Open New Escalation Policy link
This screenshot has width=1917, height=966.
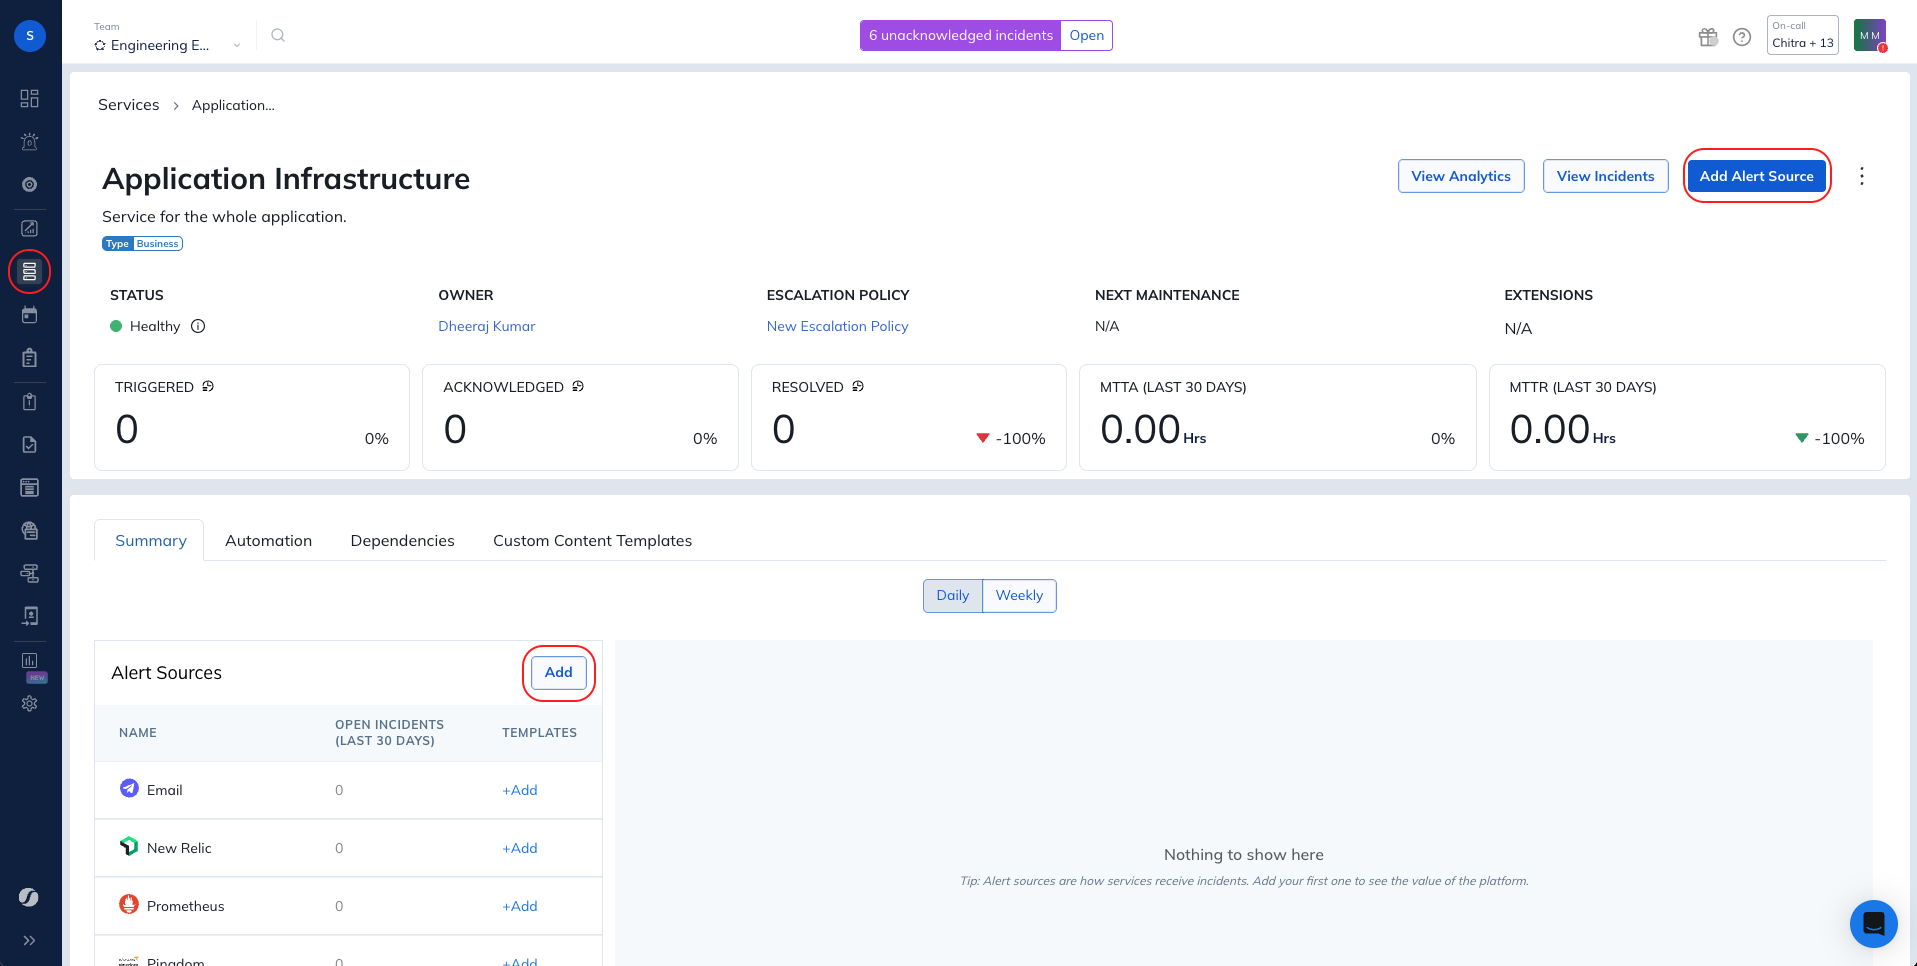(x=837, y=326)
